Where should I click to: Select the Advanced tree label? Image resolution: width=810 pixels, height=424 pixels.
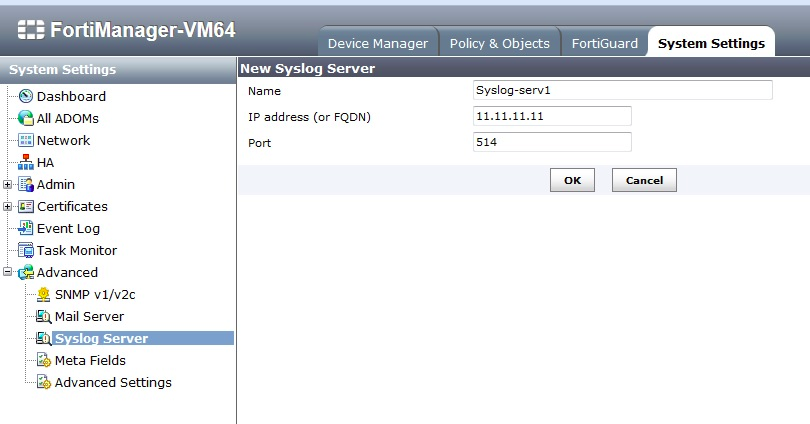click(x=67, y=273)
